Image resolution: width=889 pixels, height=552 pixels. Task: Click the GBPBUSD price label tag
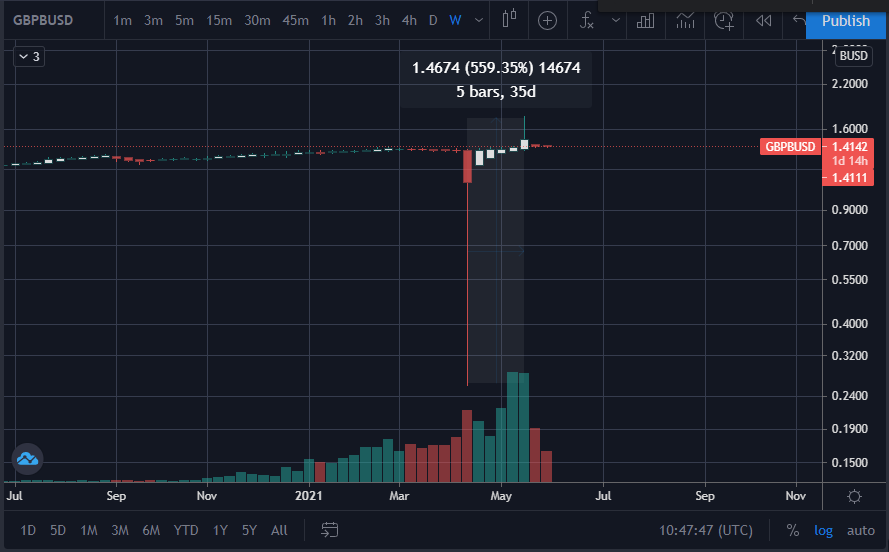pyautogui.click(x=790, y=147)
